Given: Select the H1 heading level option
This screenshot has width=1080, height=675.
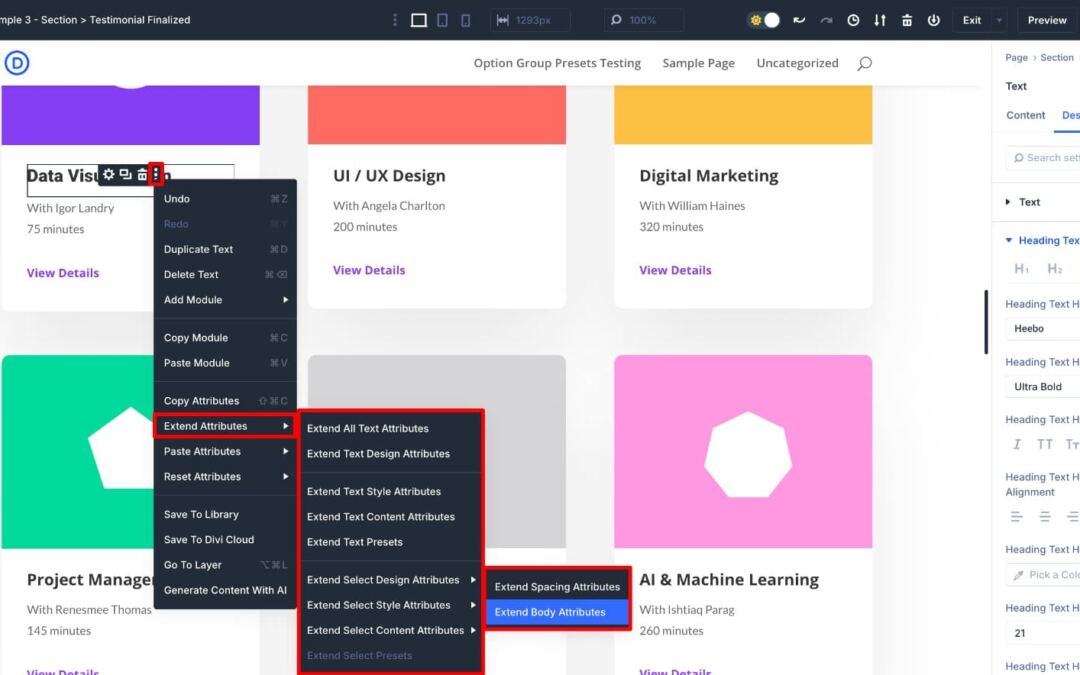Looking at the screenshot, I should 1021,269.
